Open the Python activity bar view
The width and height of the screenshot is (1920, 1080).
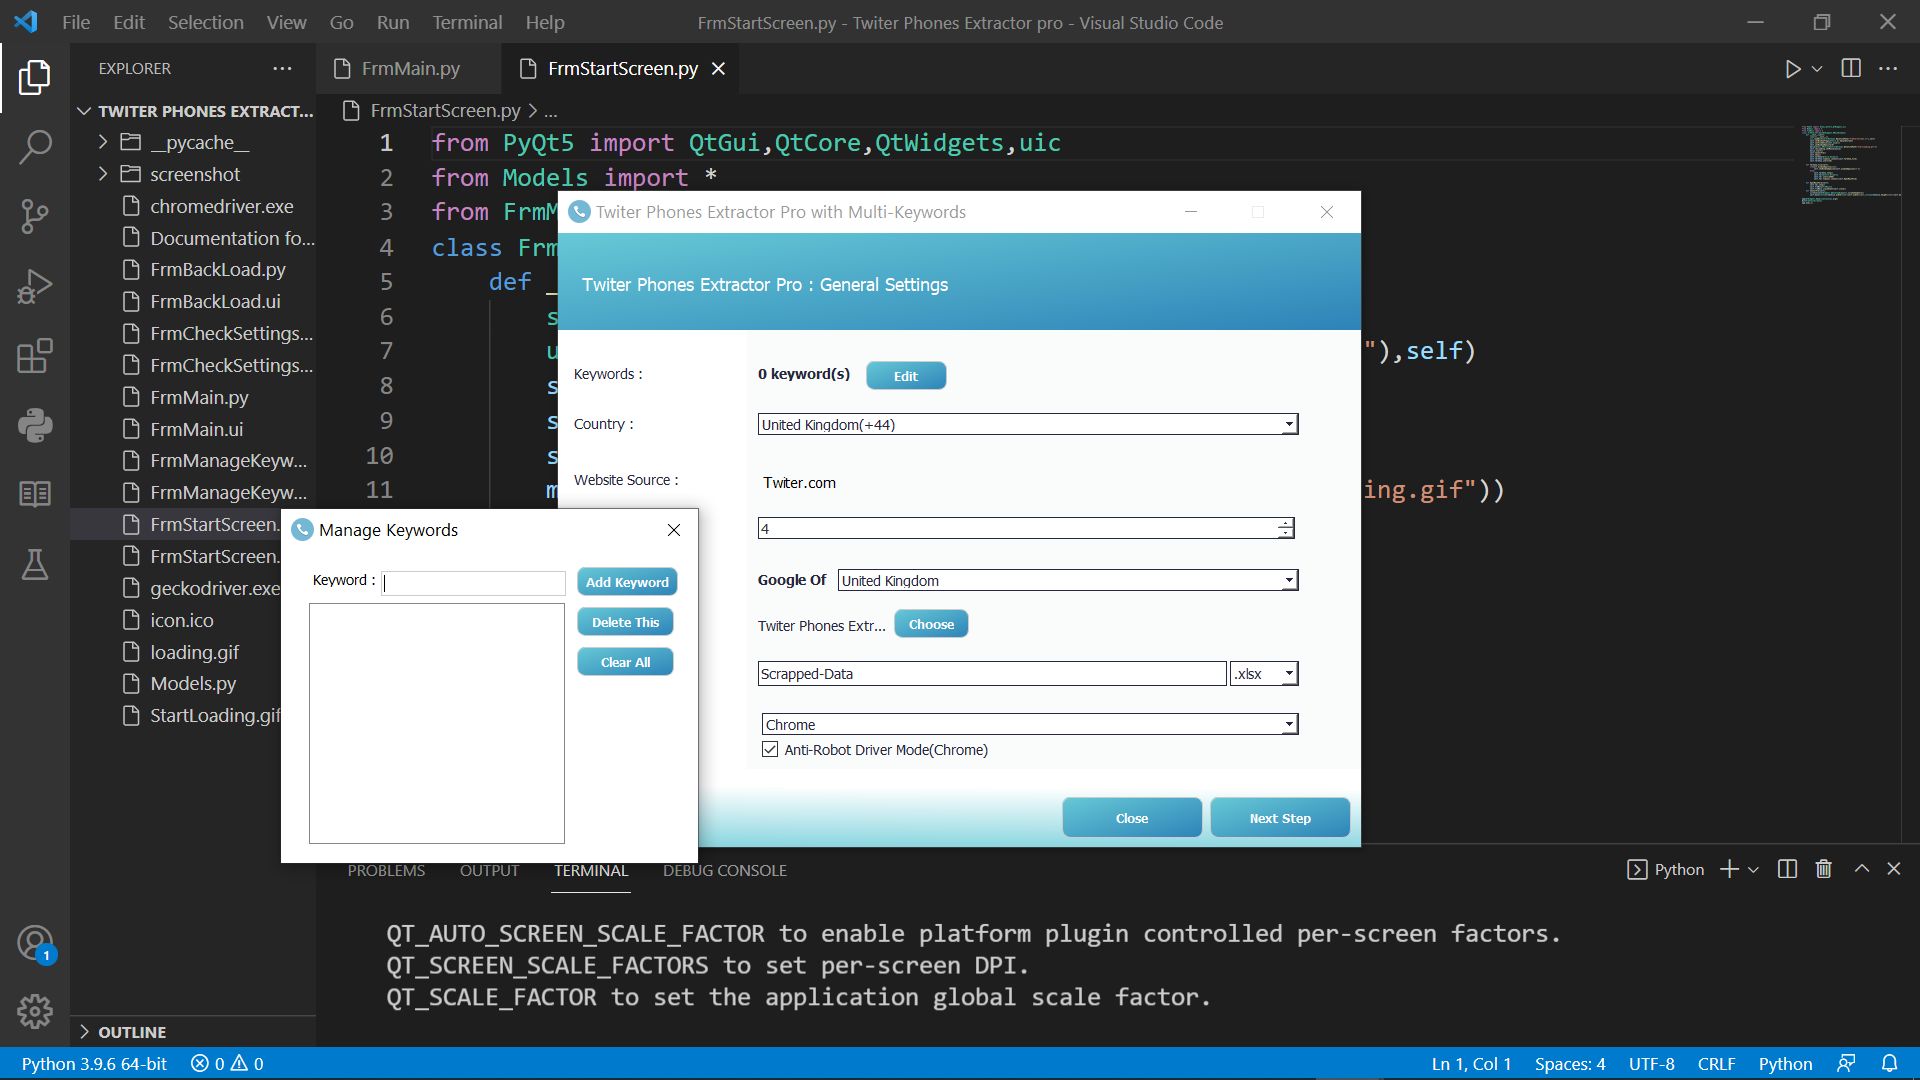click(x=35, y=425)
